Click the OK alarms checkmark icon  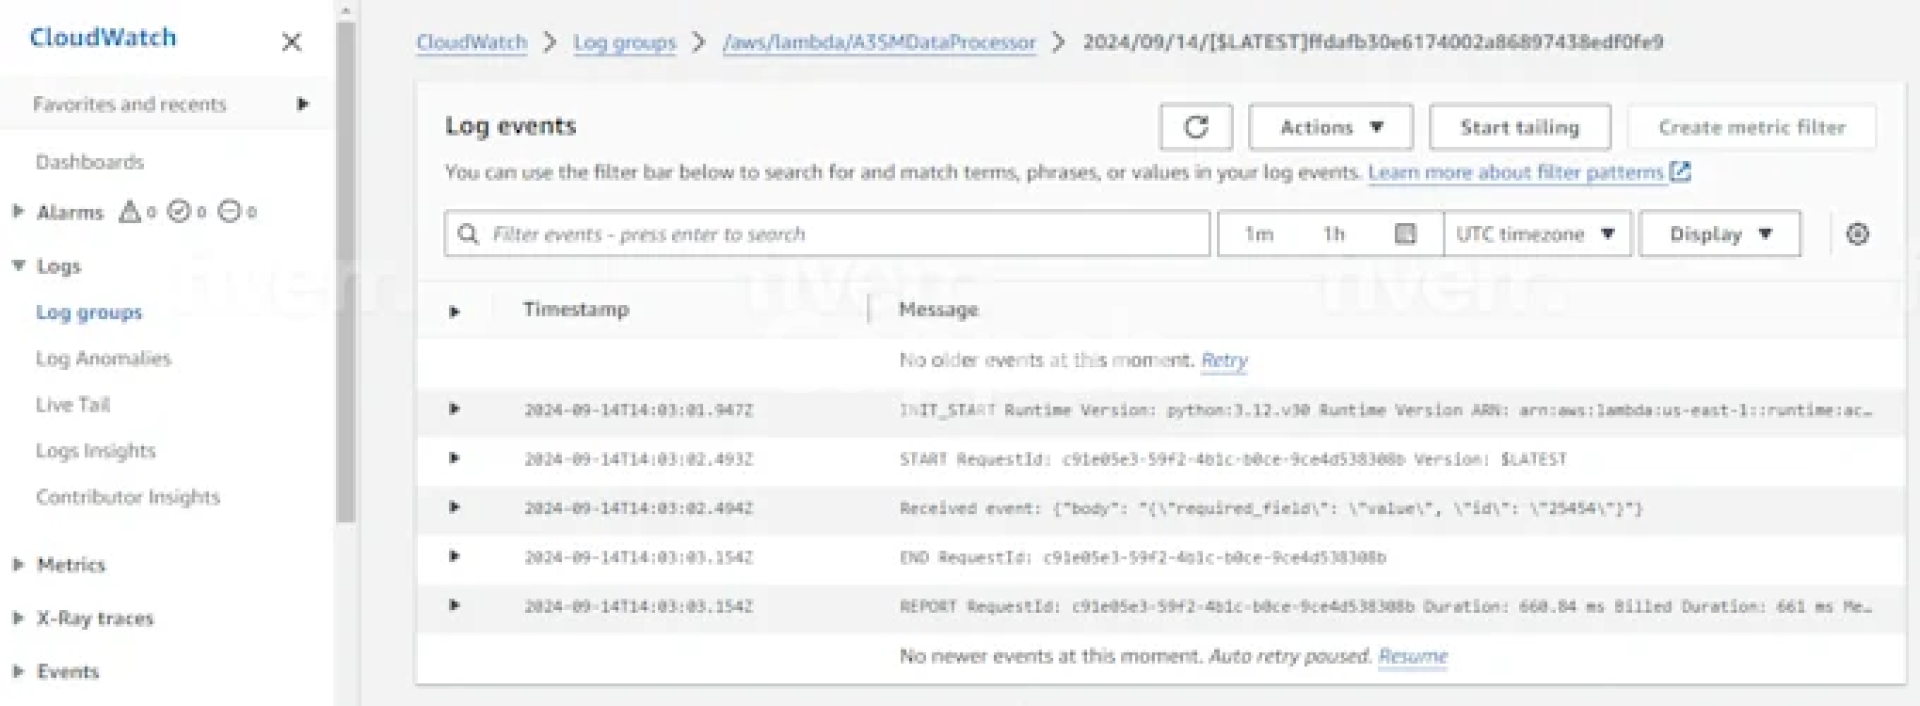pos(179,212)
